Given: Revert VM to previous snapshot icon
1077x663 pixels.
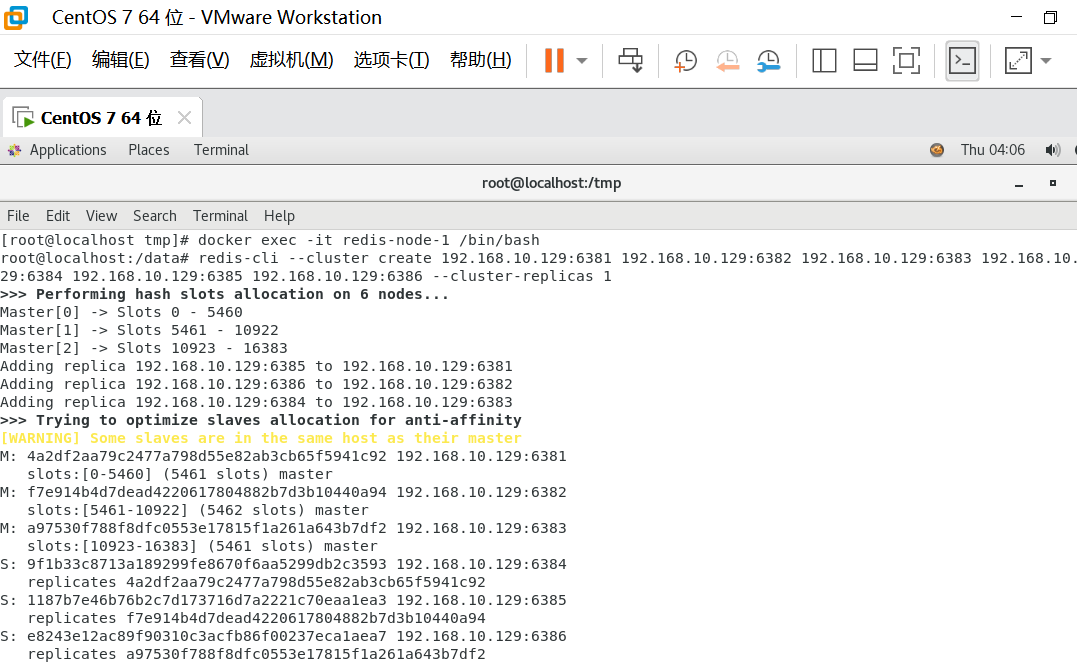Looking at the screenshot, I should [x=727, y=60].
